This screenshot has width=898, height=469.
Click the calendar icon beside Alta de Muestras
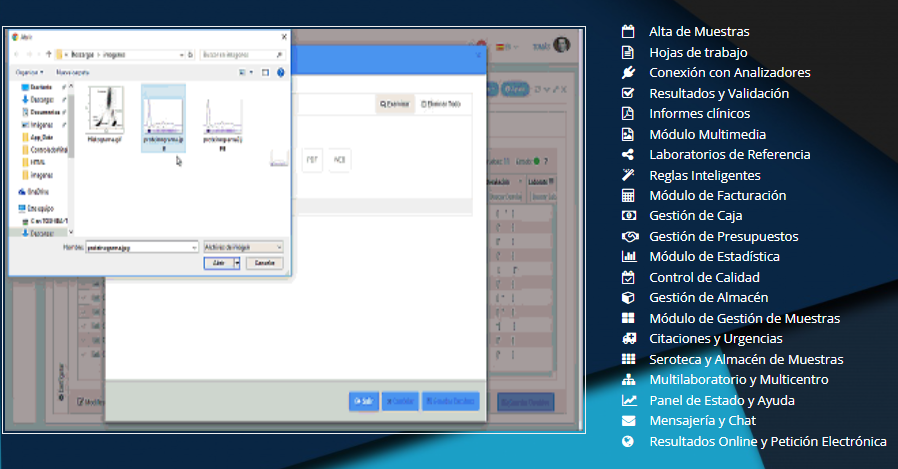click(x=628, y=31)
